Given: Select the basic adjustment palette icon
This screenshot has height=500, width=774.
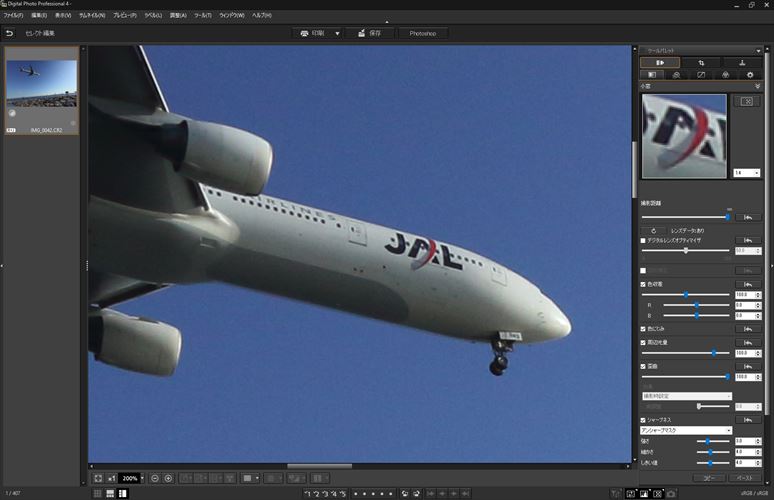Looking at the screenshot, I should pyautogui.click(x=652, y=75).
